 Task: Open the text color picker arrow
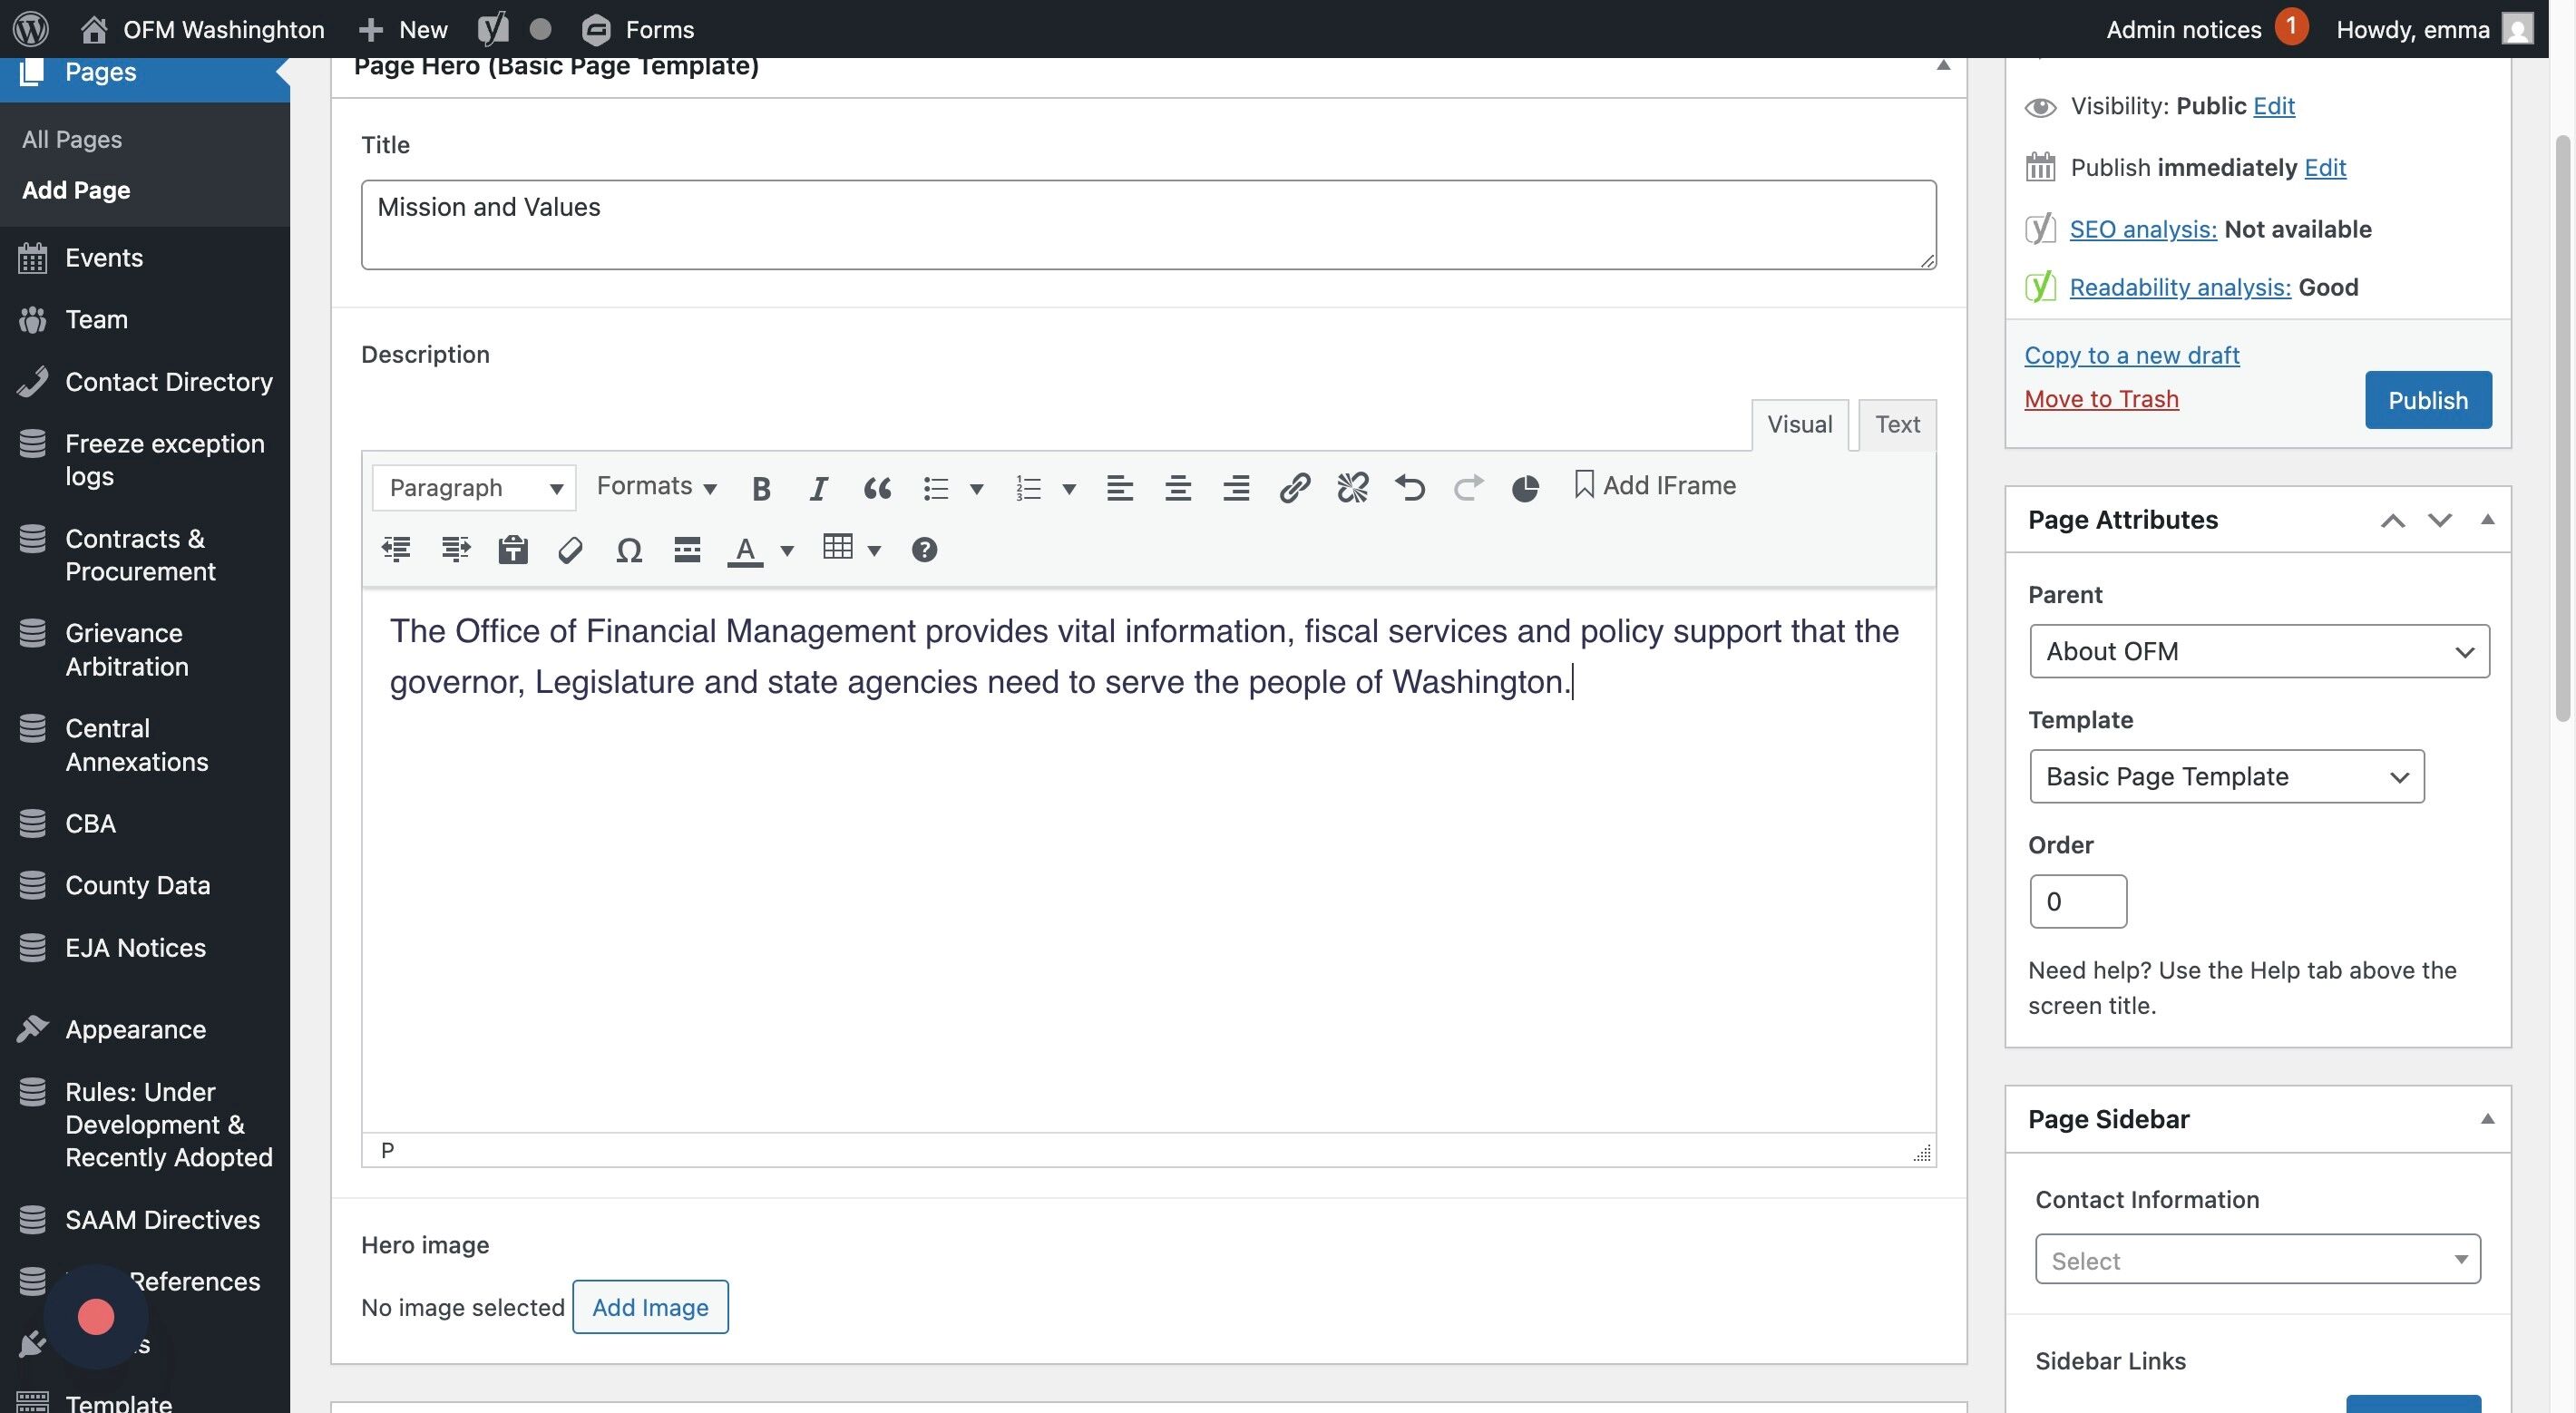787,551
